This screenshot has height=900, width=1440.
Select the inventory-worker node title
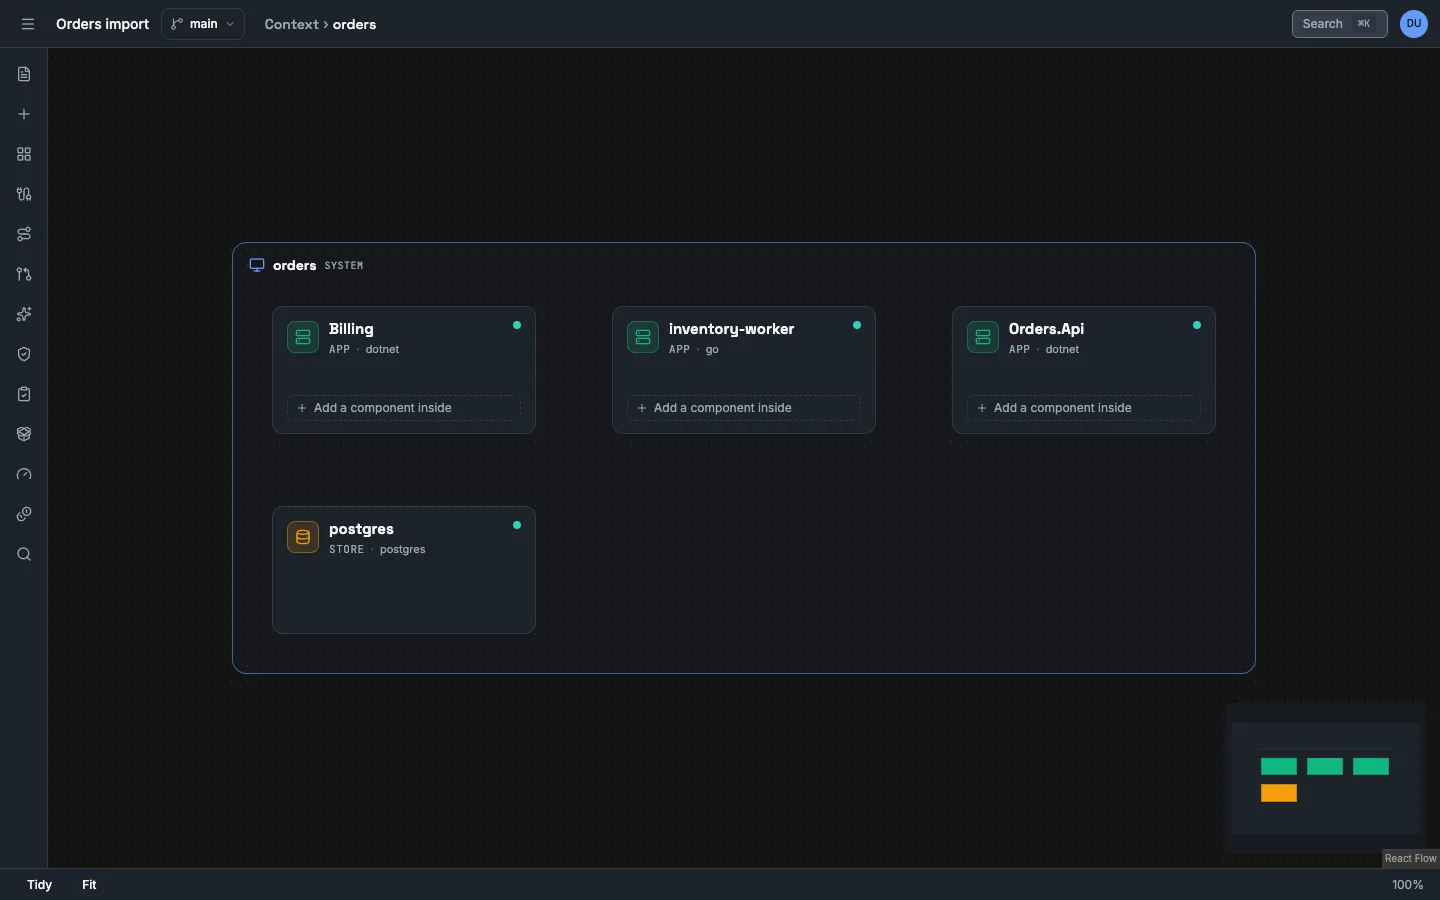(x=731, y=329)
